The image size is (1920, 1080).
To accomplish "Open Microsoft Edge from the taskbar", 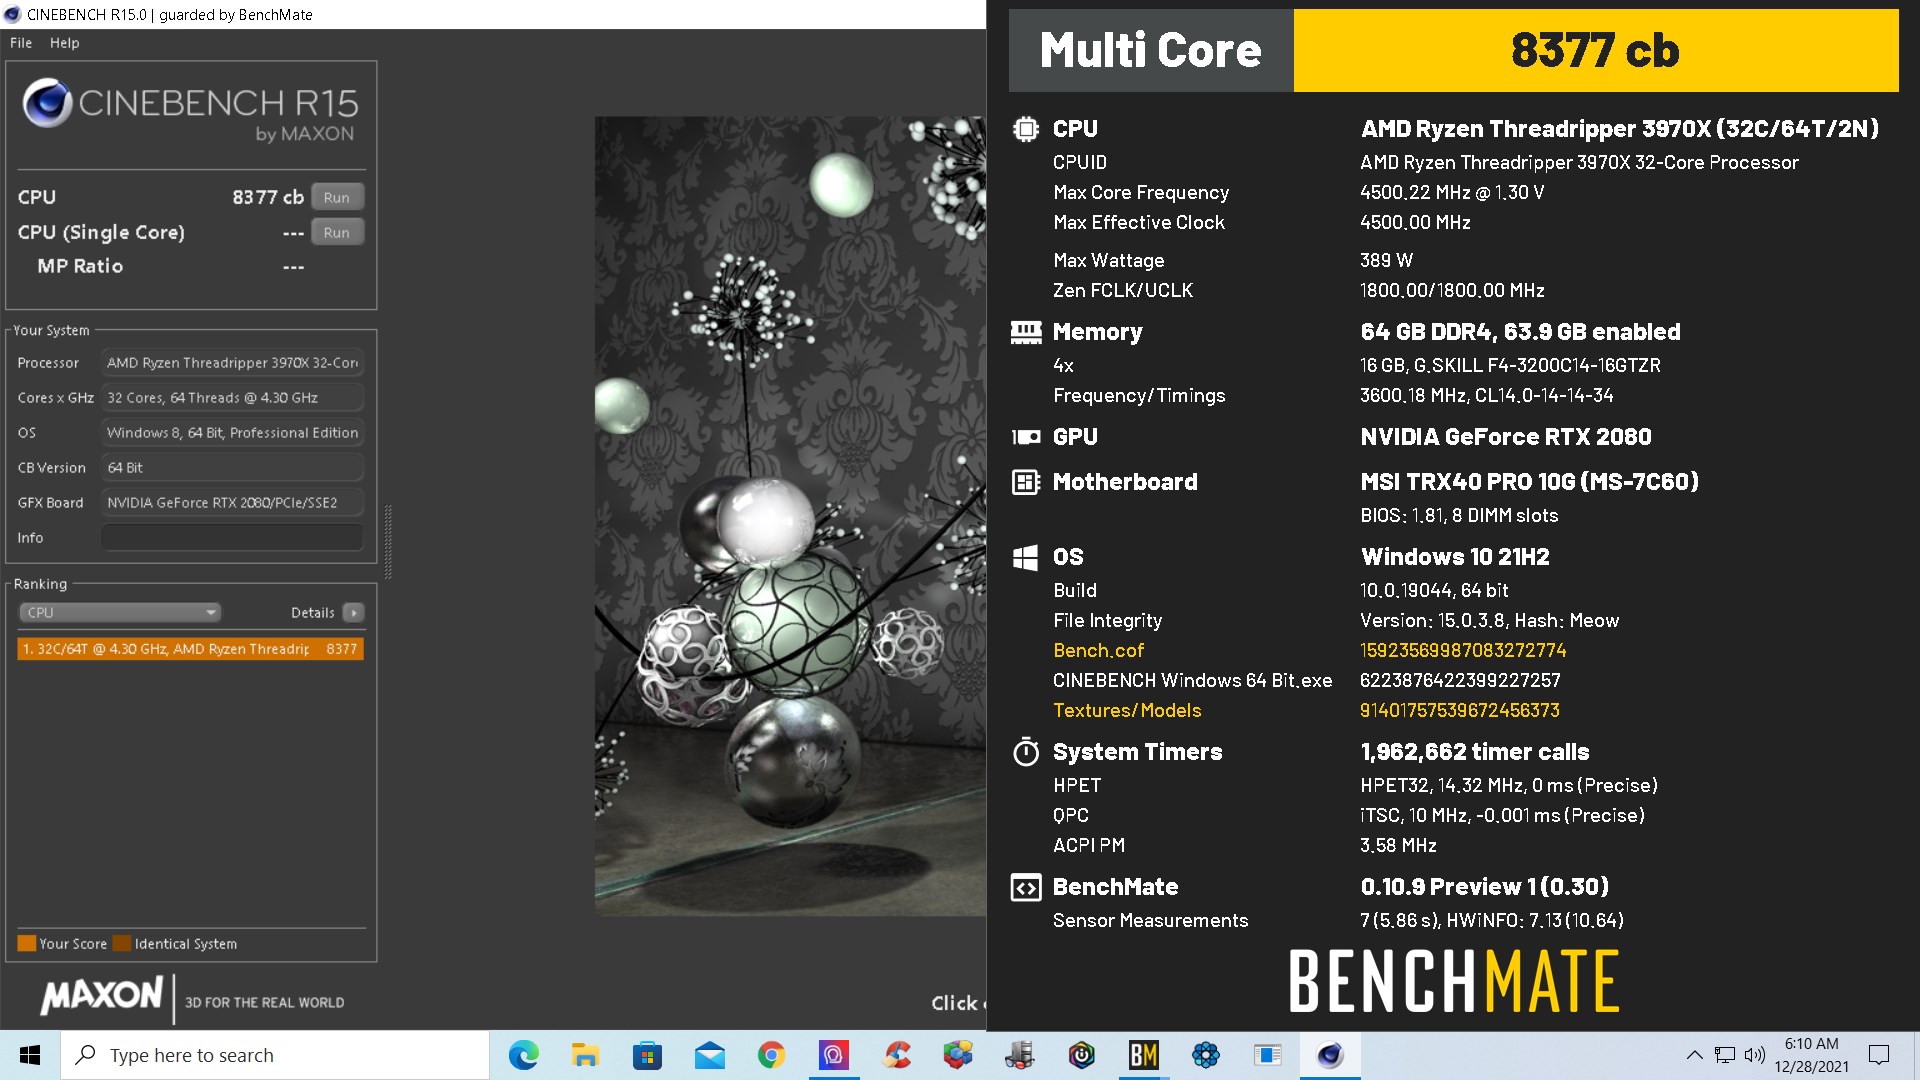I will tap(523, 1055).
